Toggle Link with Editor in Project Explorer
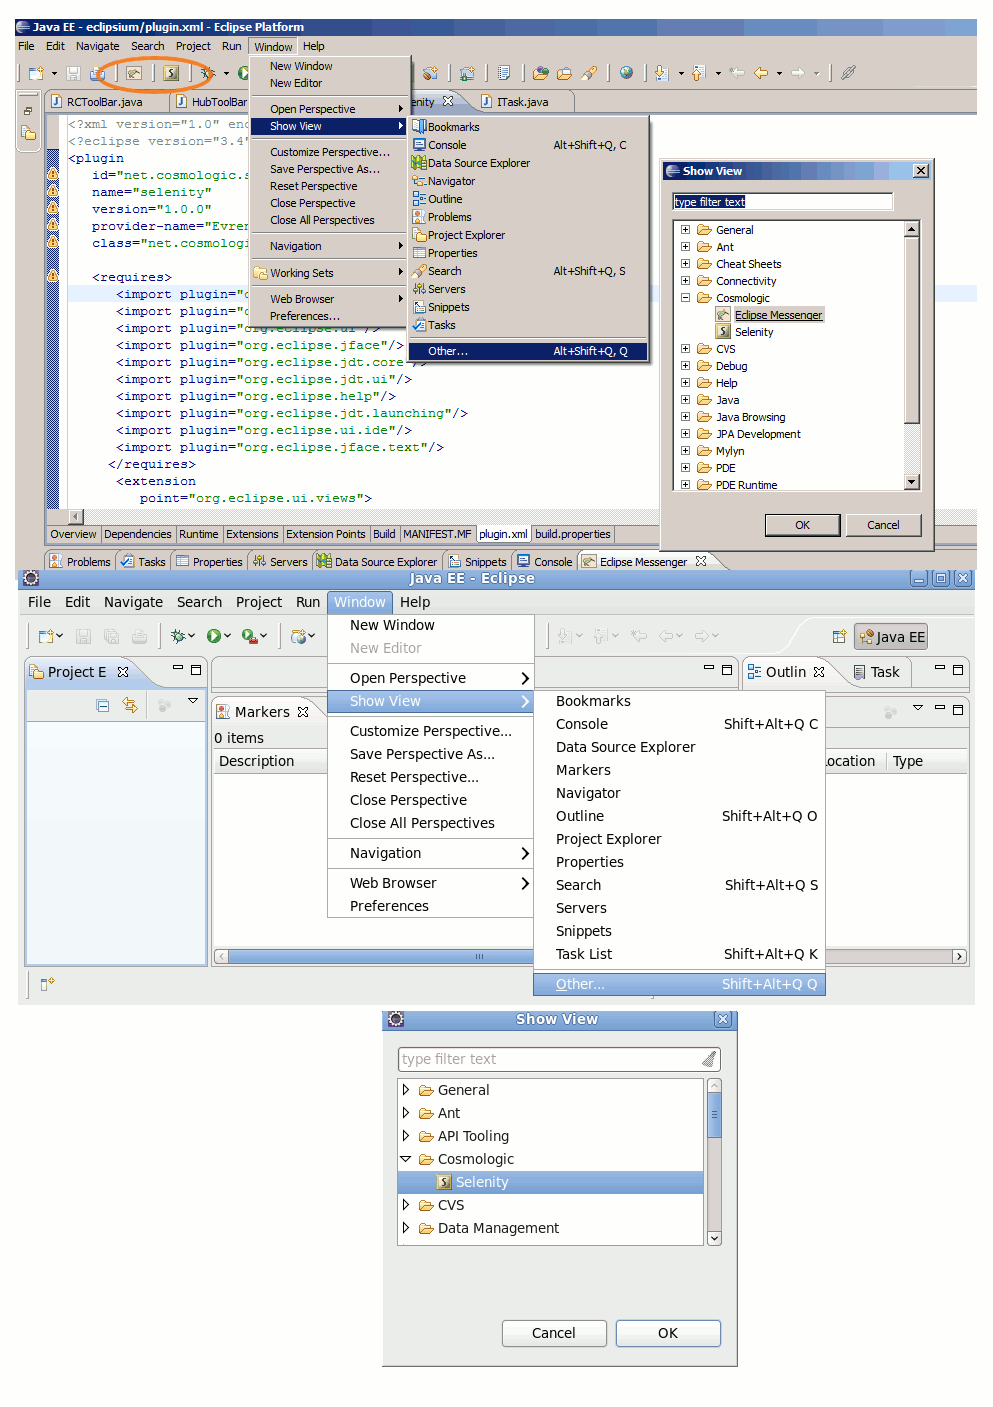This screenshot has width=993, height=1407. 130,705
